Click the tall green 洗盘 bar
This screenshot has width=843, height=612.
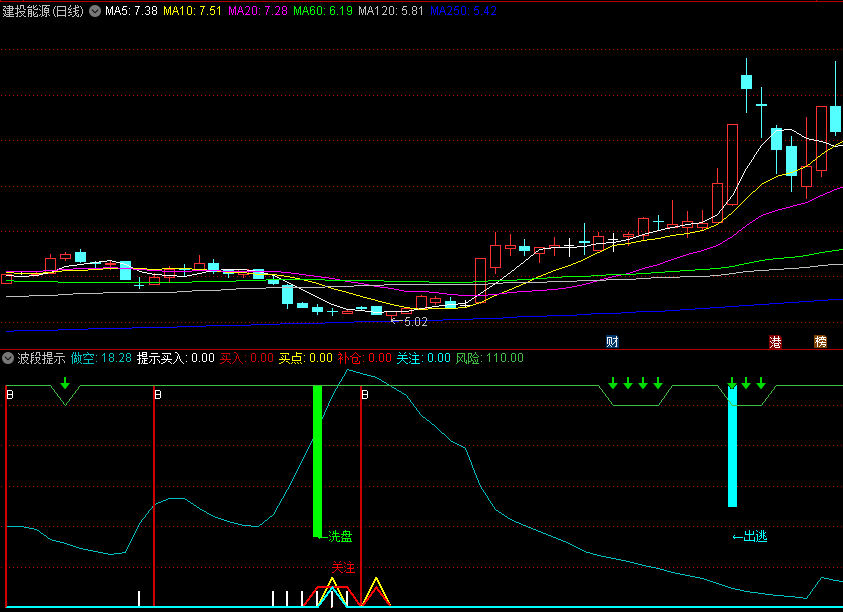click(x=317, y=461)
